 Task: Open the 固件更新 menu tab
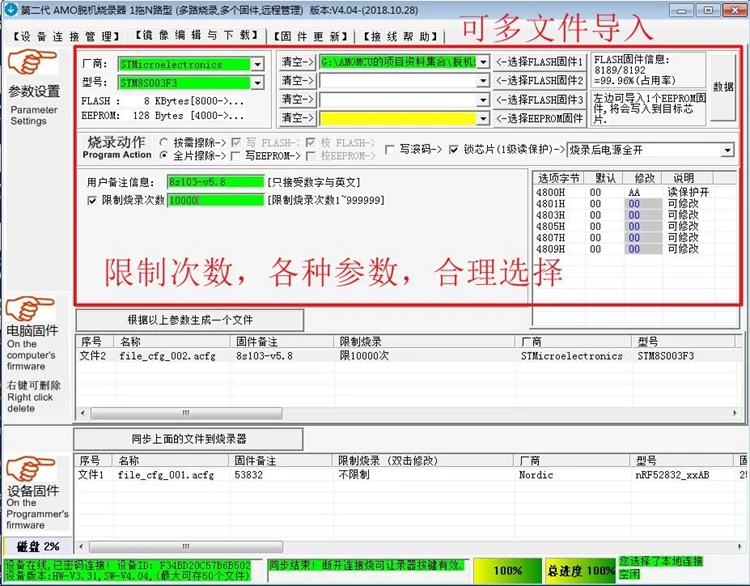310,36
